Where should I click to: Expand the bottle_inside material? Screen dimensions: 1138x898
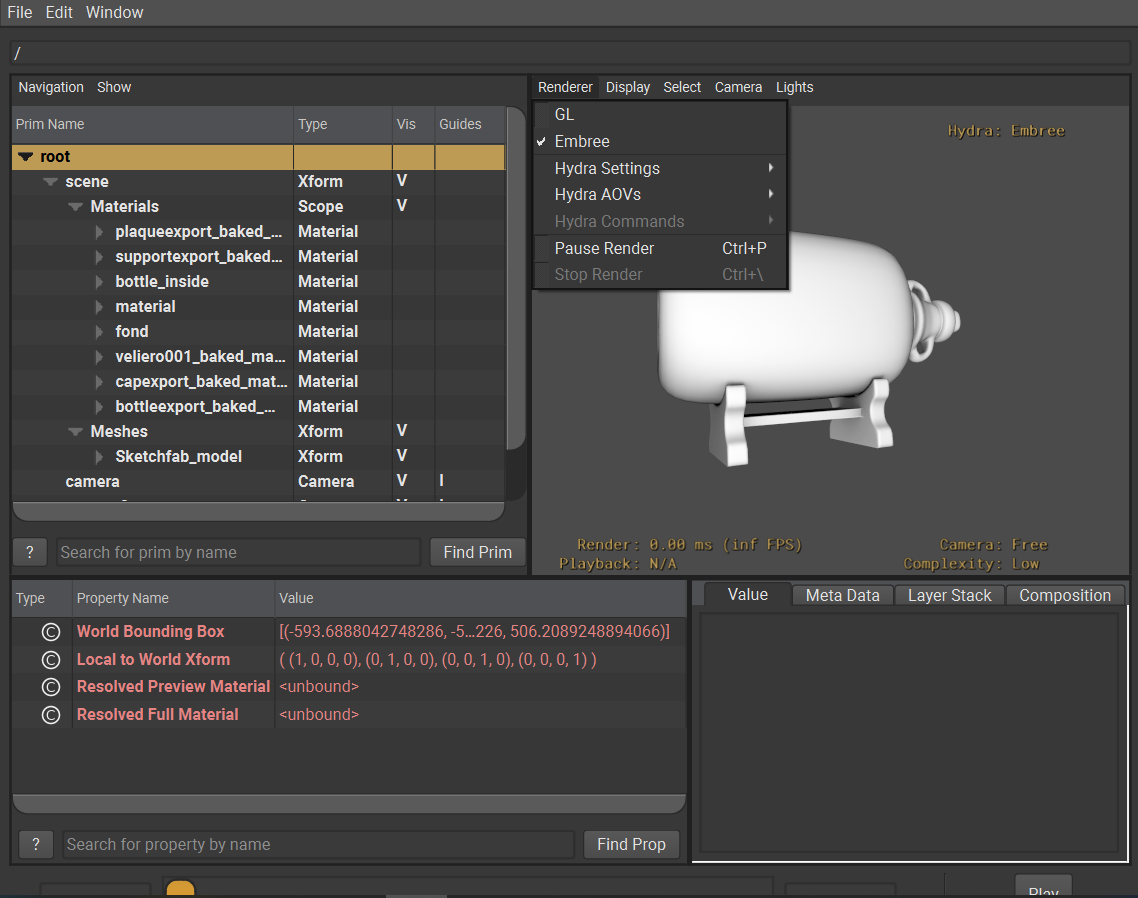[x=98, y=281]
